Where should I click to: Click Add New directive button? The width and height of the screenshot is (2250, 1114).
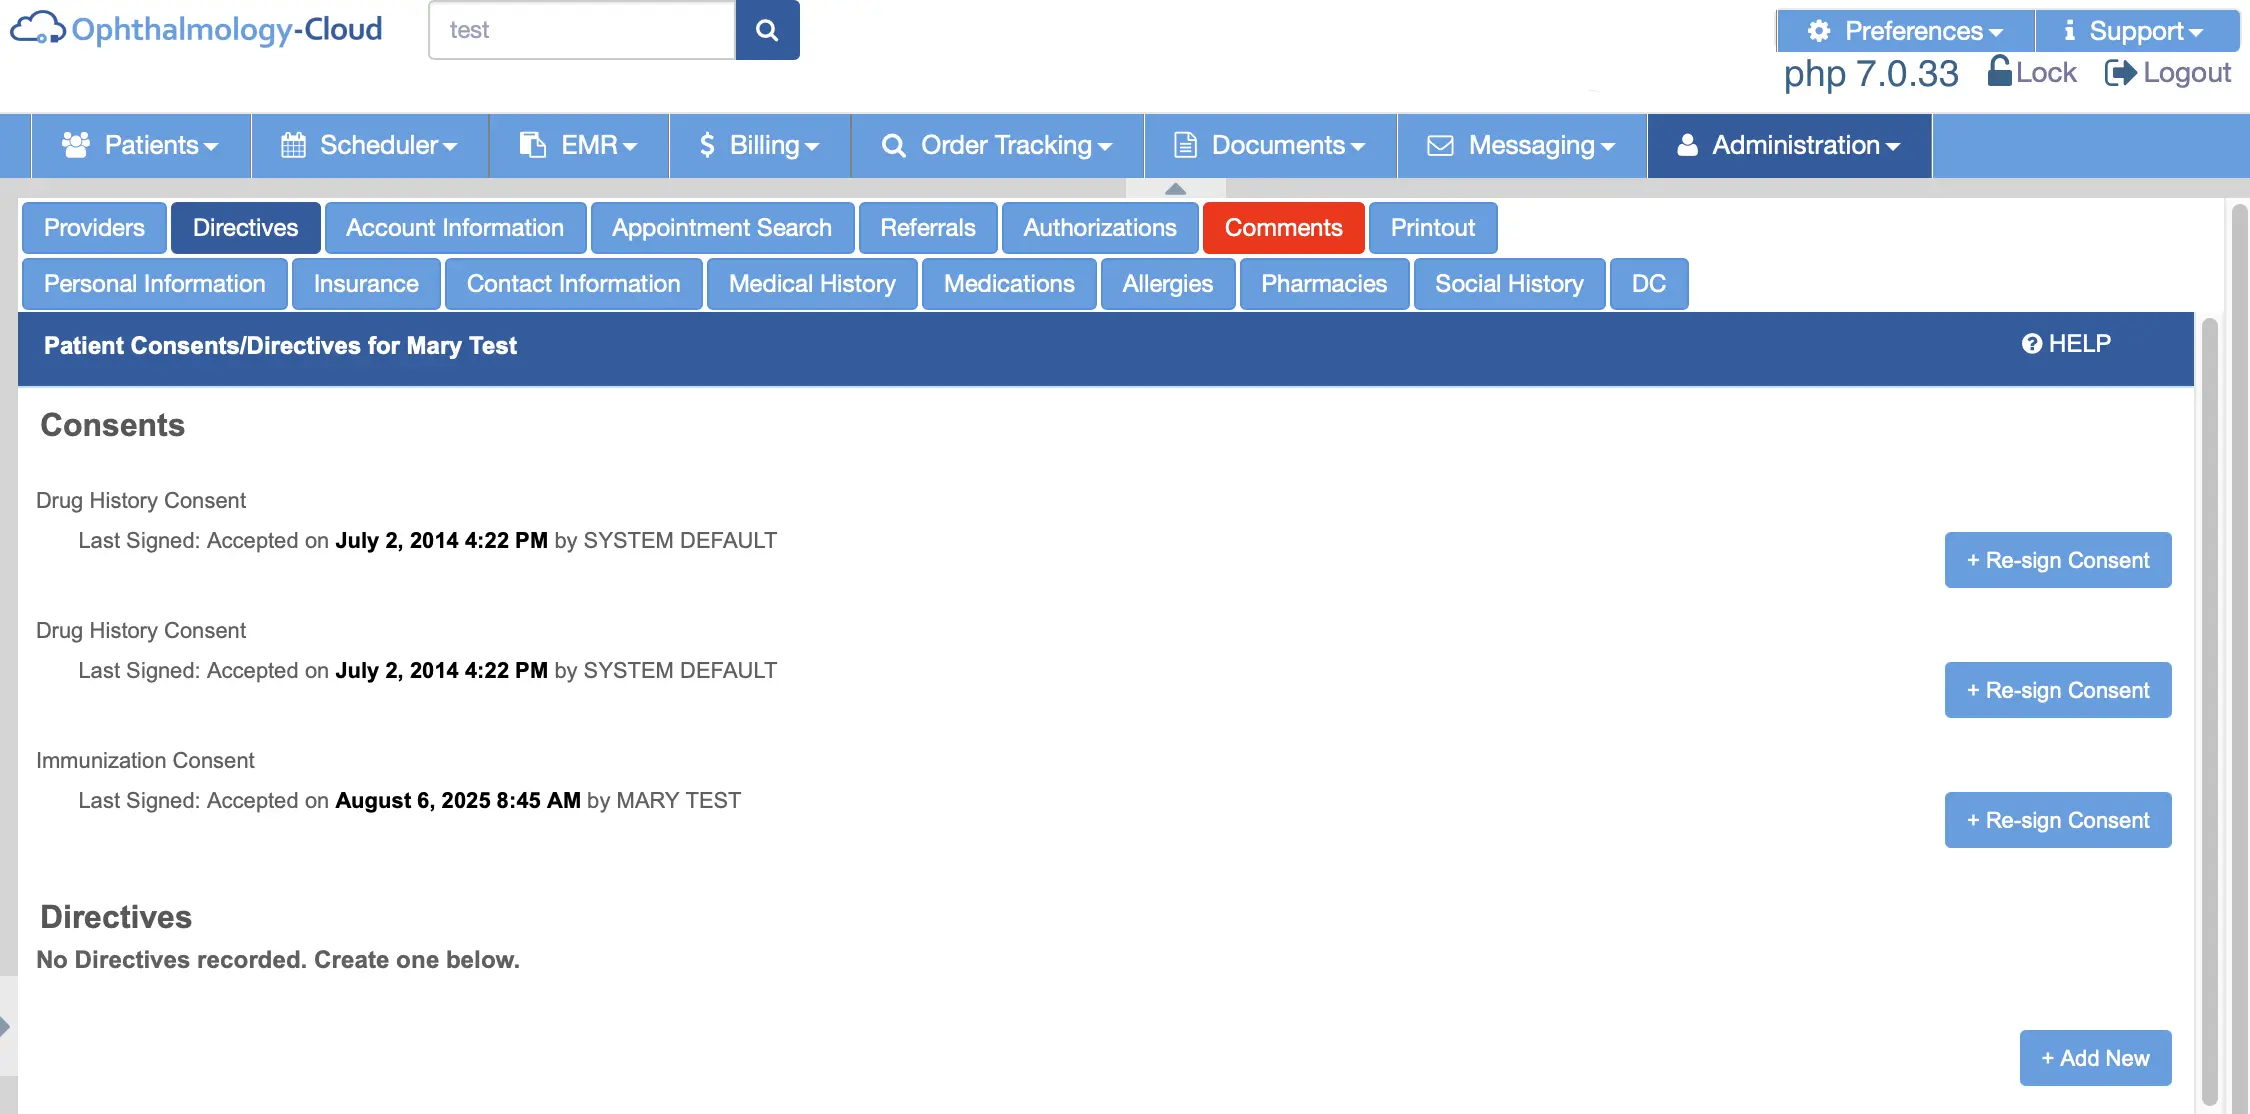pyautogui.click(x=2095, y=1058)
